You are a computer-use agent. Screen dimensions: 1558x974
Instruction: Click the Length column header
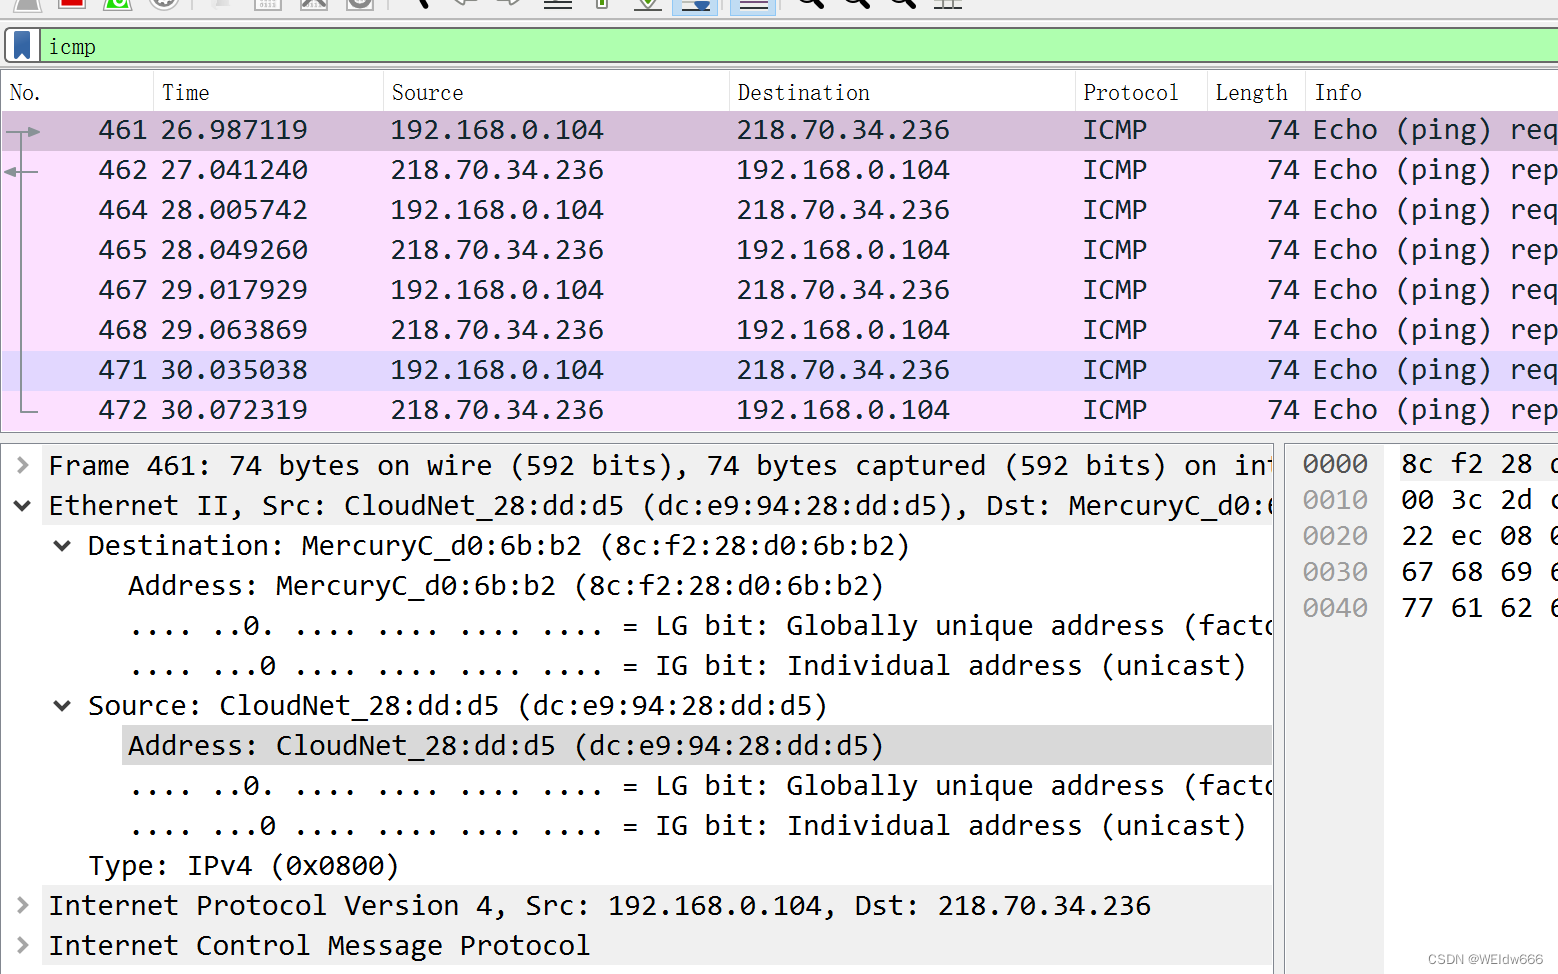tap(1255, 93)
